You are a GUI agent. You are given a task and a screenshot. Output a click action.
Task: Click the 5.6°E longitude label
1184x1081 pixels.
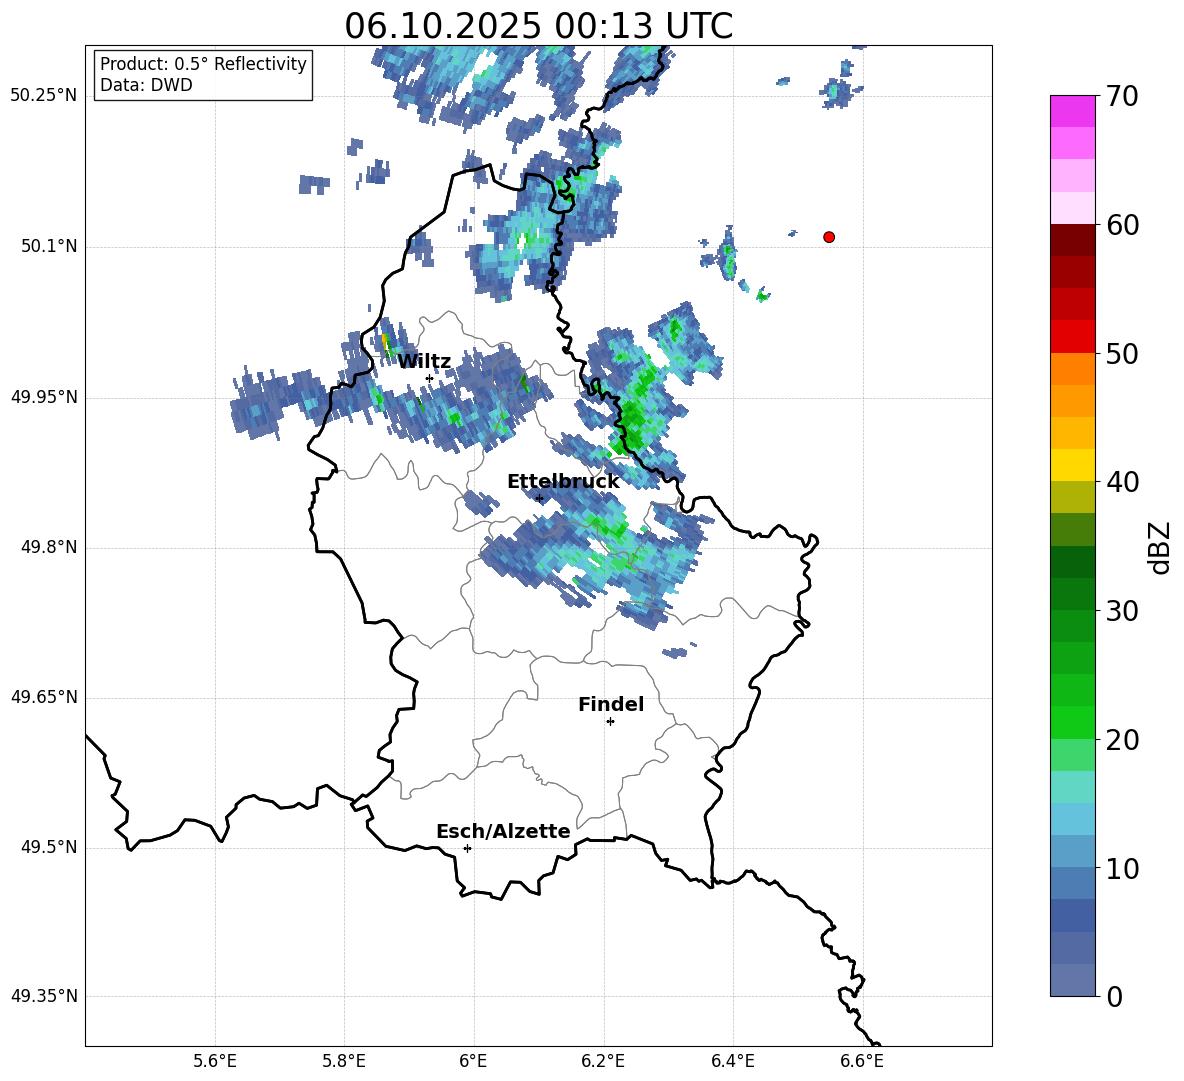[215, 1061]
